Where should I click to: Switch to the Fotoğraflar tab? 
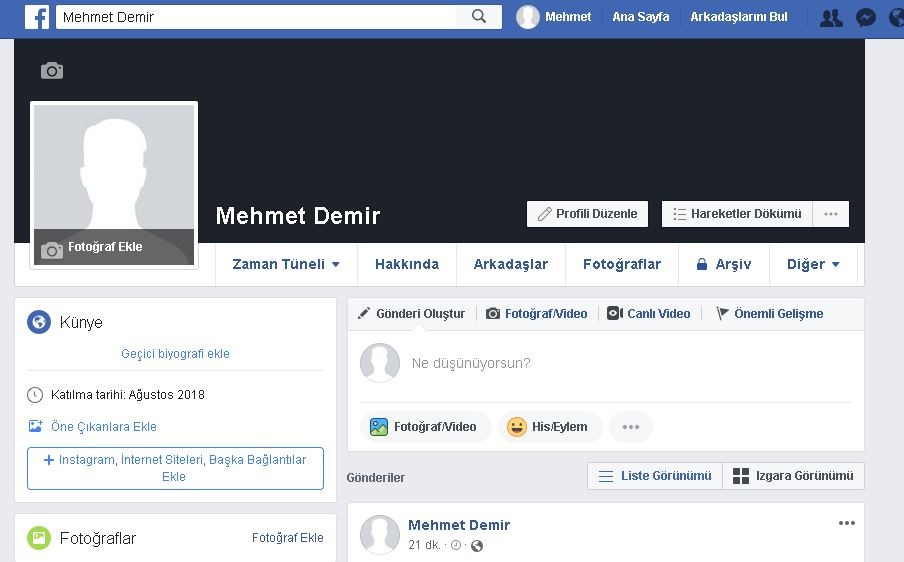tap(622, 264)
